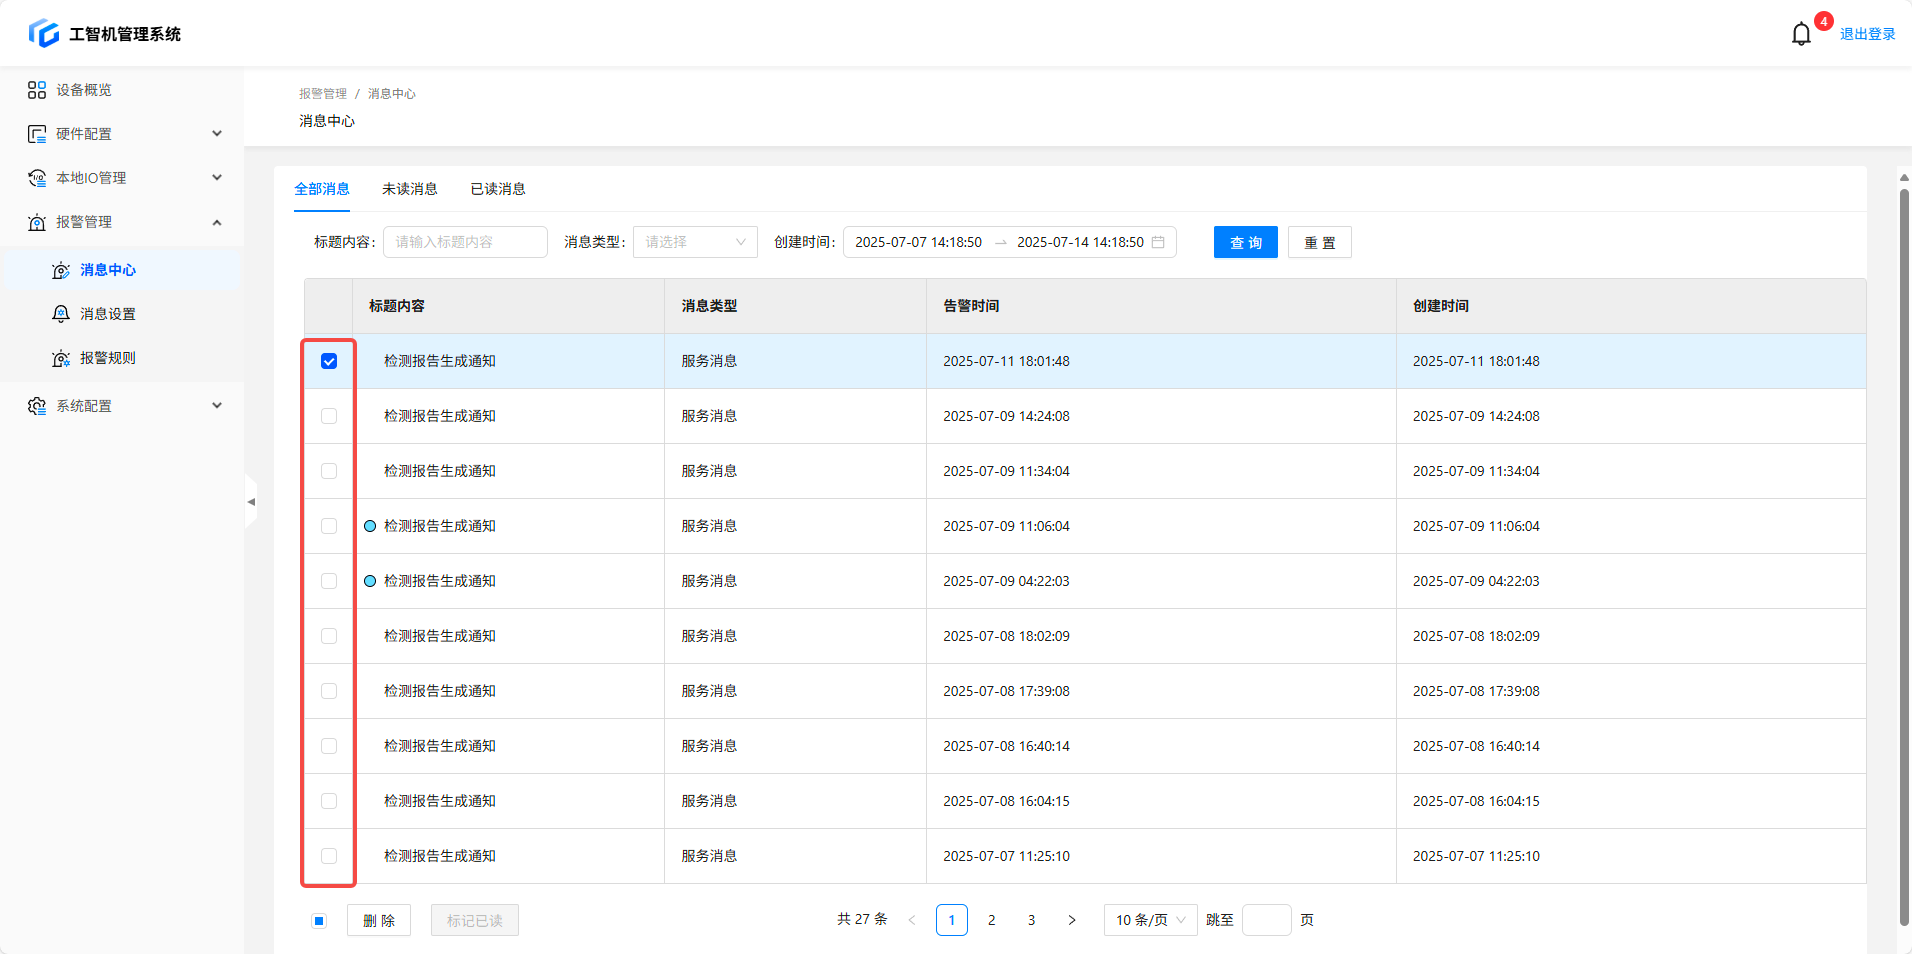Viewport: 1912px width, 954px height.
Task: Go to next page with arrow icon
Action: pos(1072,920)
